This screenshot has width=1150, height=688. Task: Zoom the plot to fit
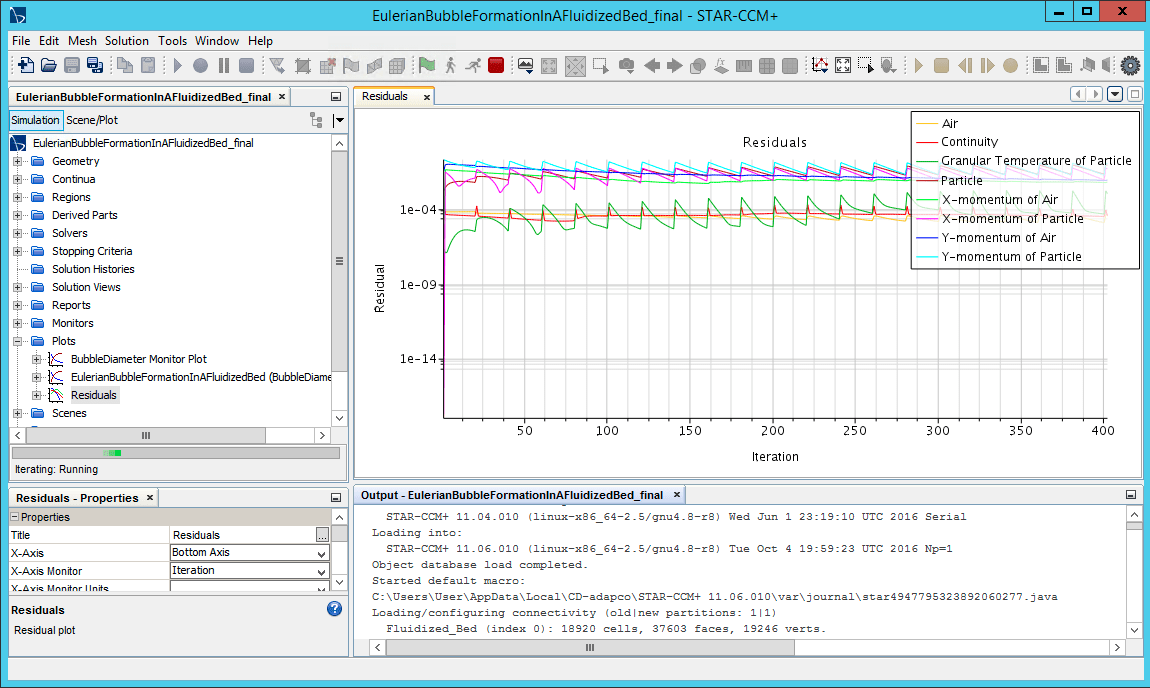[843, 66]
